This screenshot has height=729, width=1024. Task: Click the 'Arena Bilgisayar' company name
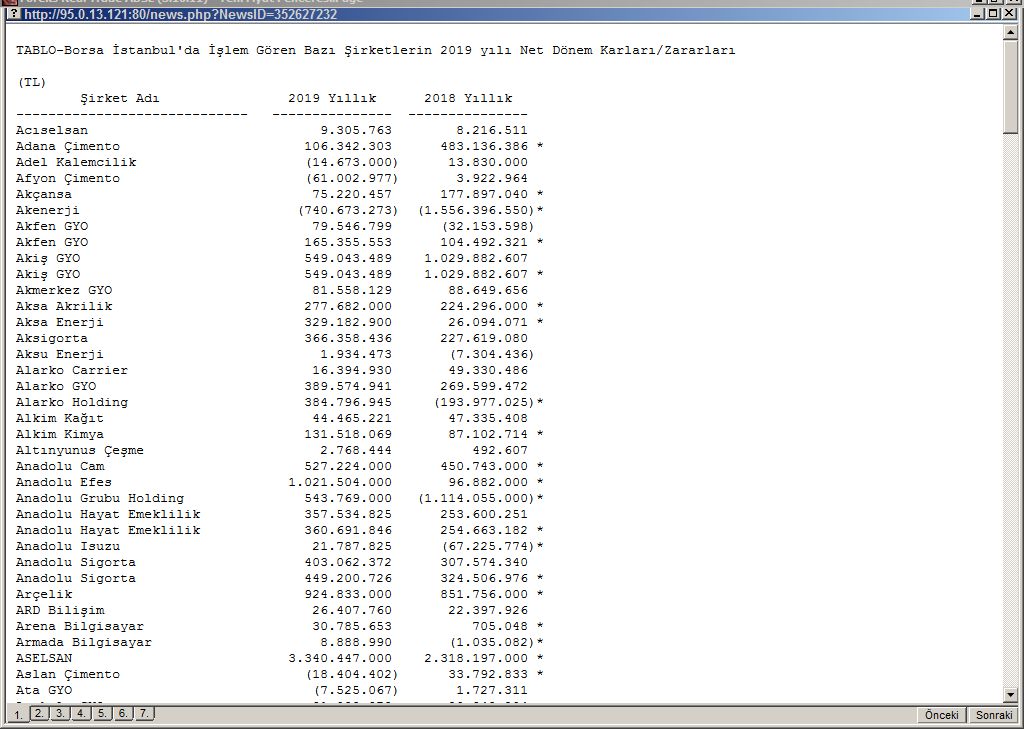point(80,626)
